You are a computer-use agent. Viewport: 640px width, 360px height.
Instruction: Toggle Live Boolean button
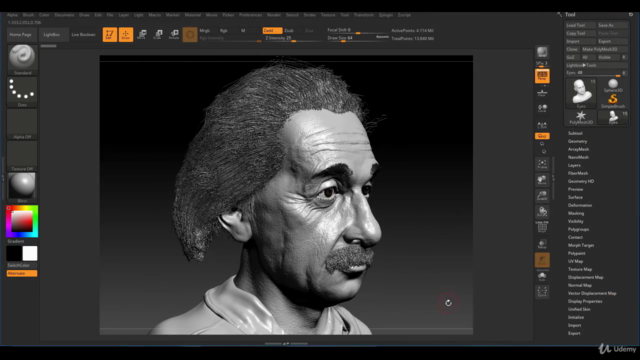click(x=83, y=35)
